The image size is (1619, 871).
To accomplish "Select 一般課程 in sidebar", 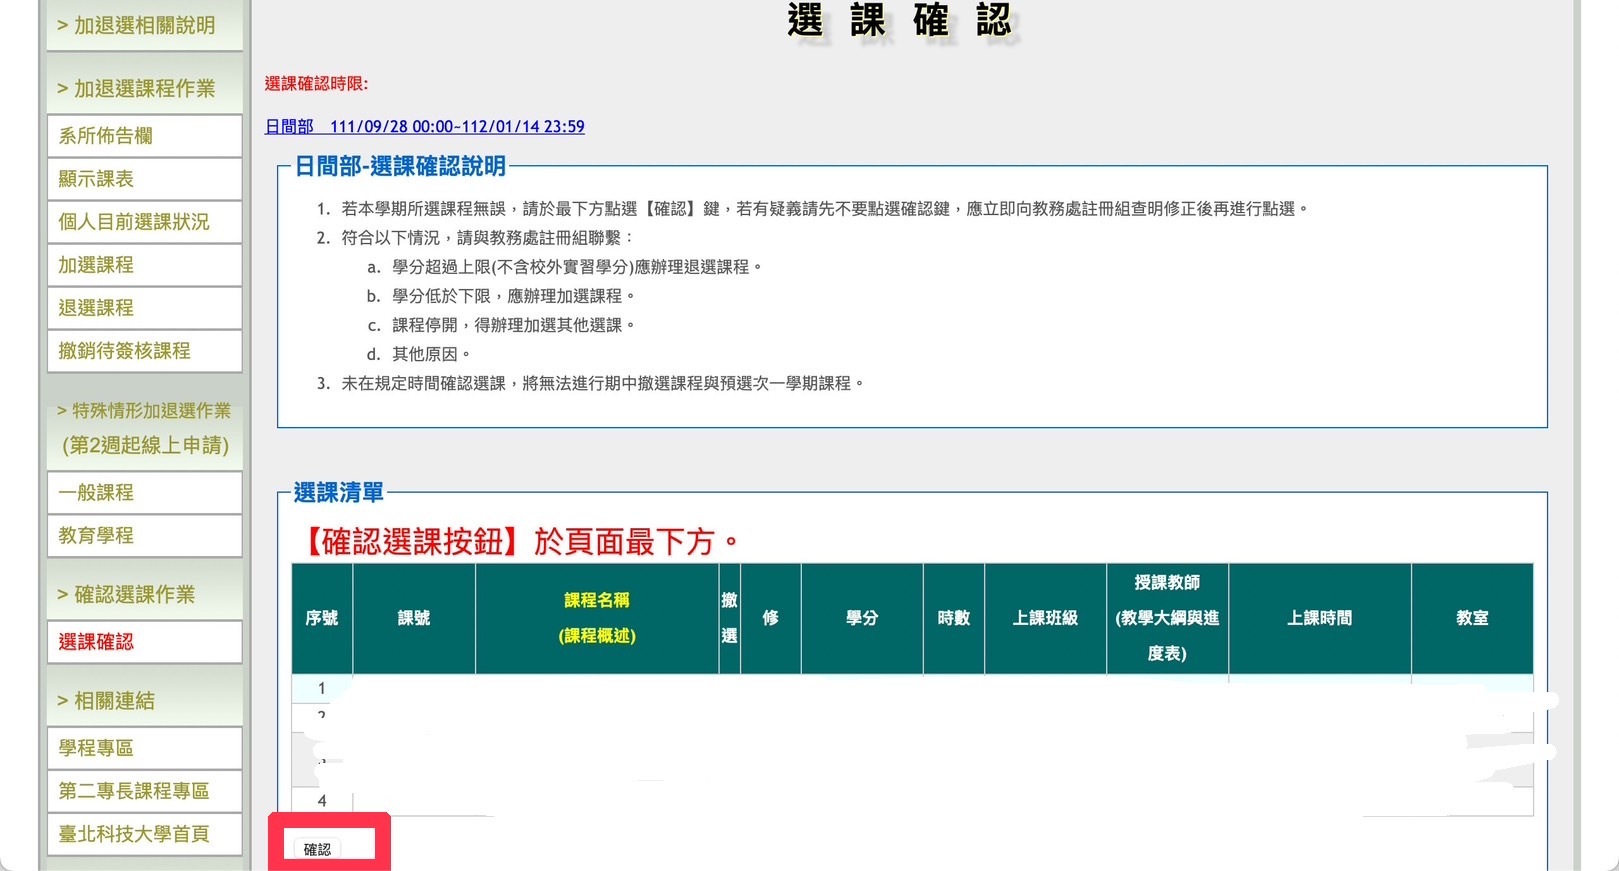I will [145, 493].
